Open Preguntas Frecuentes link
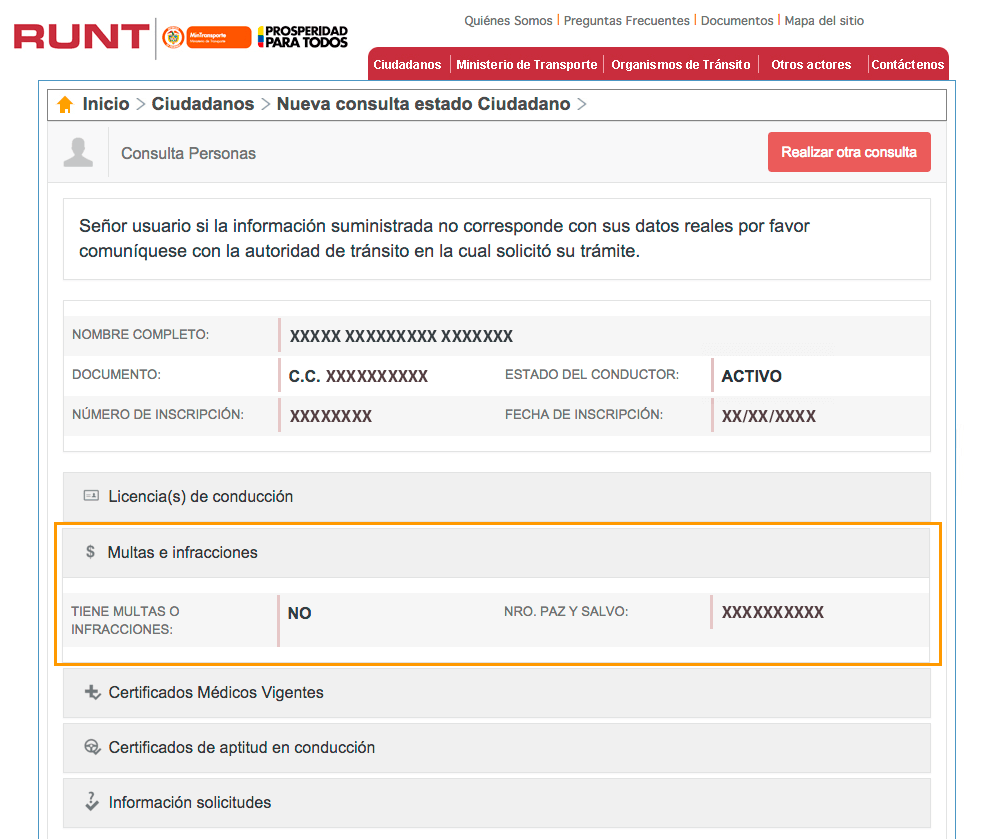This screenshot has height=839, width=996. 626,20
